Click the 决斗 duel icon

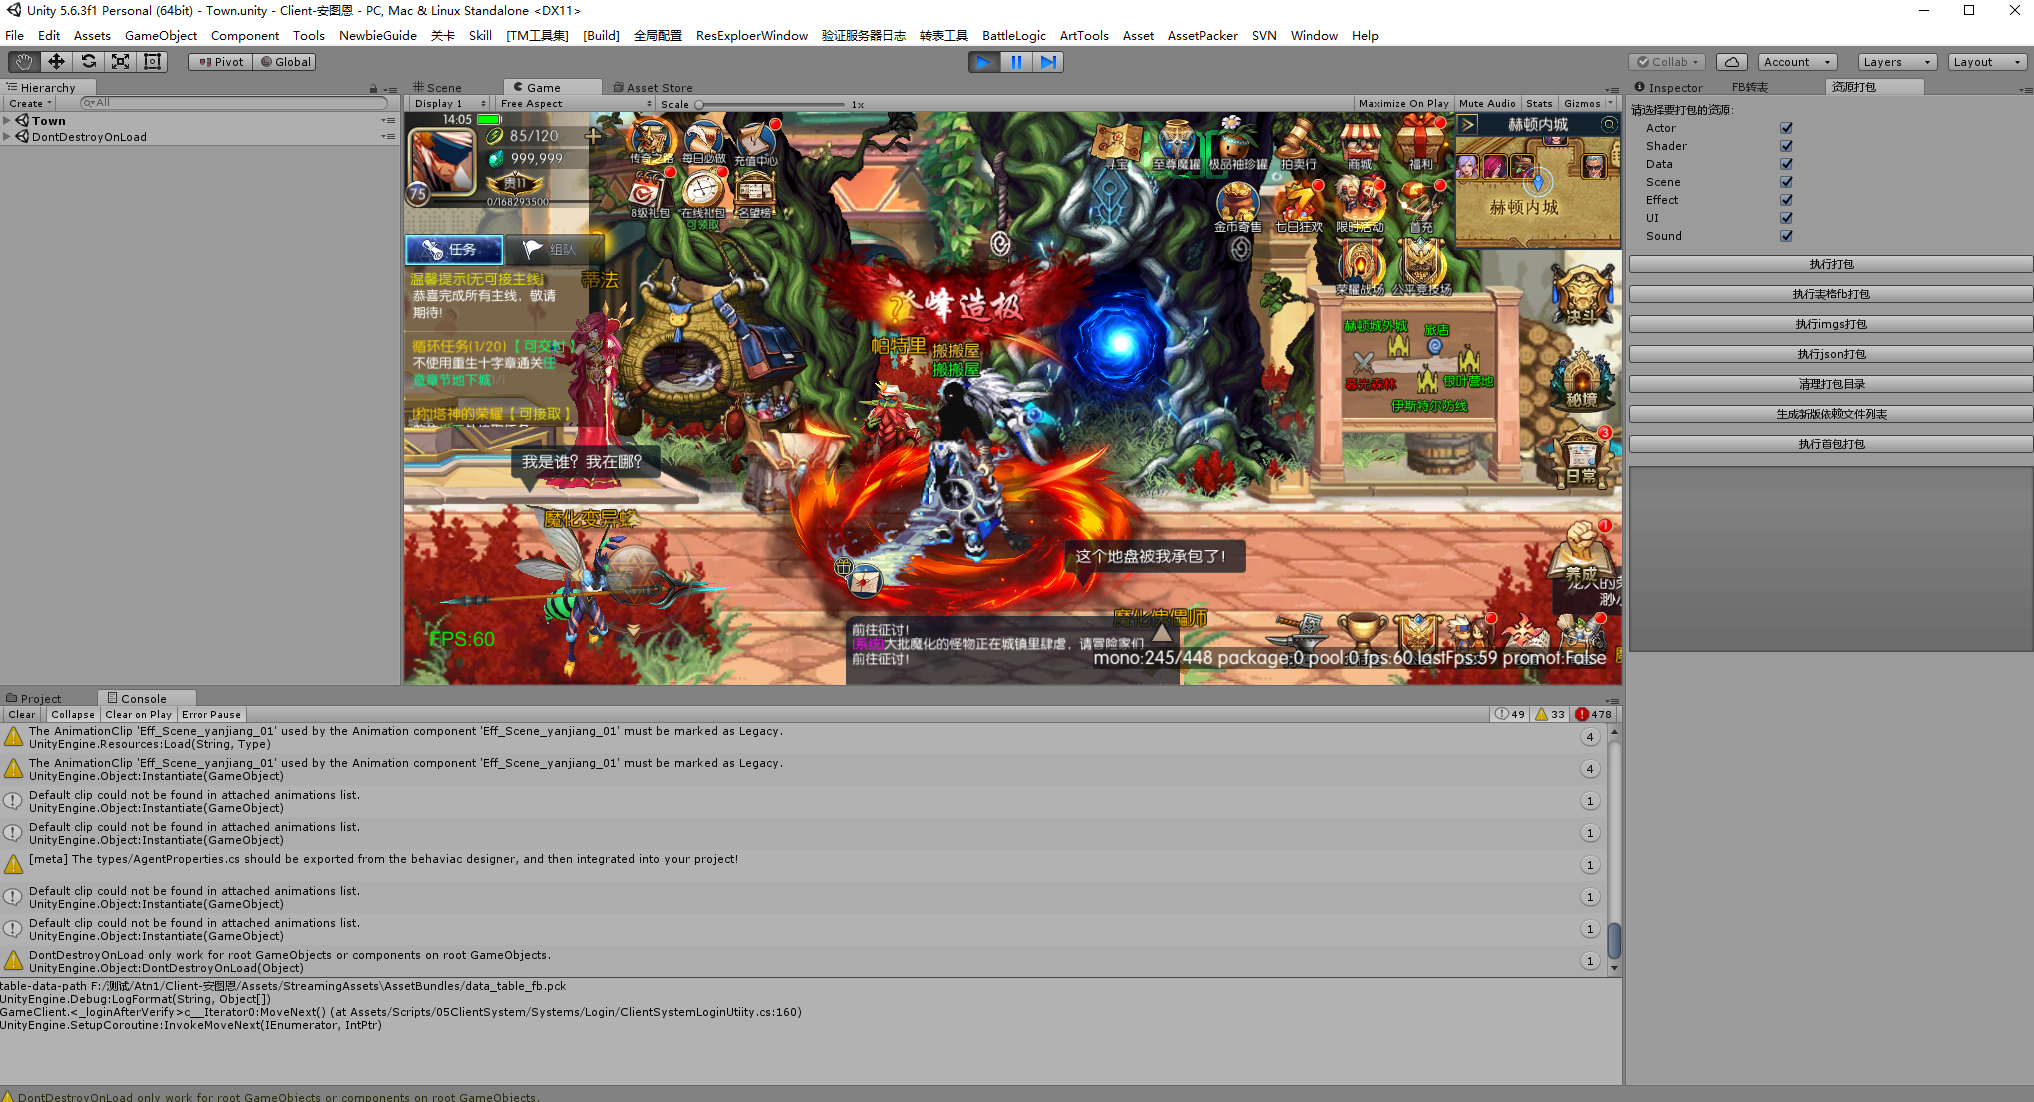click(x=1581, y=294)
